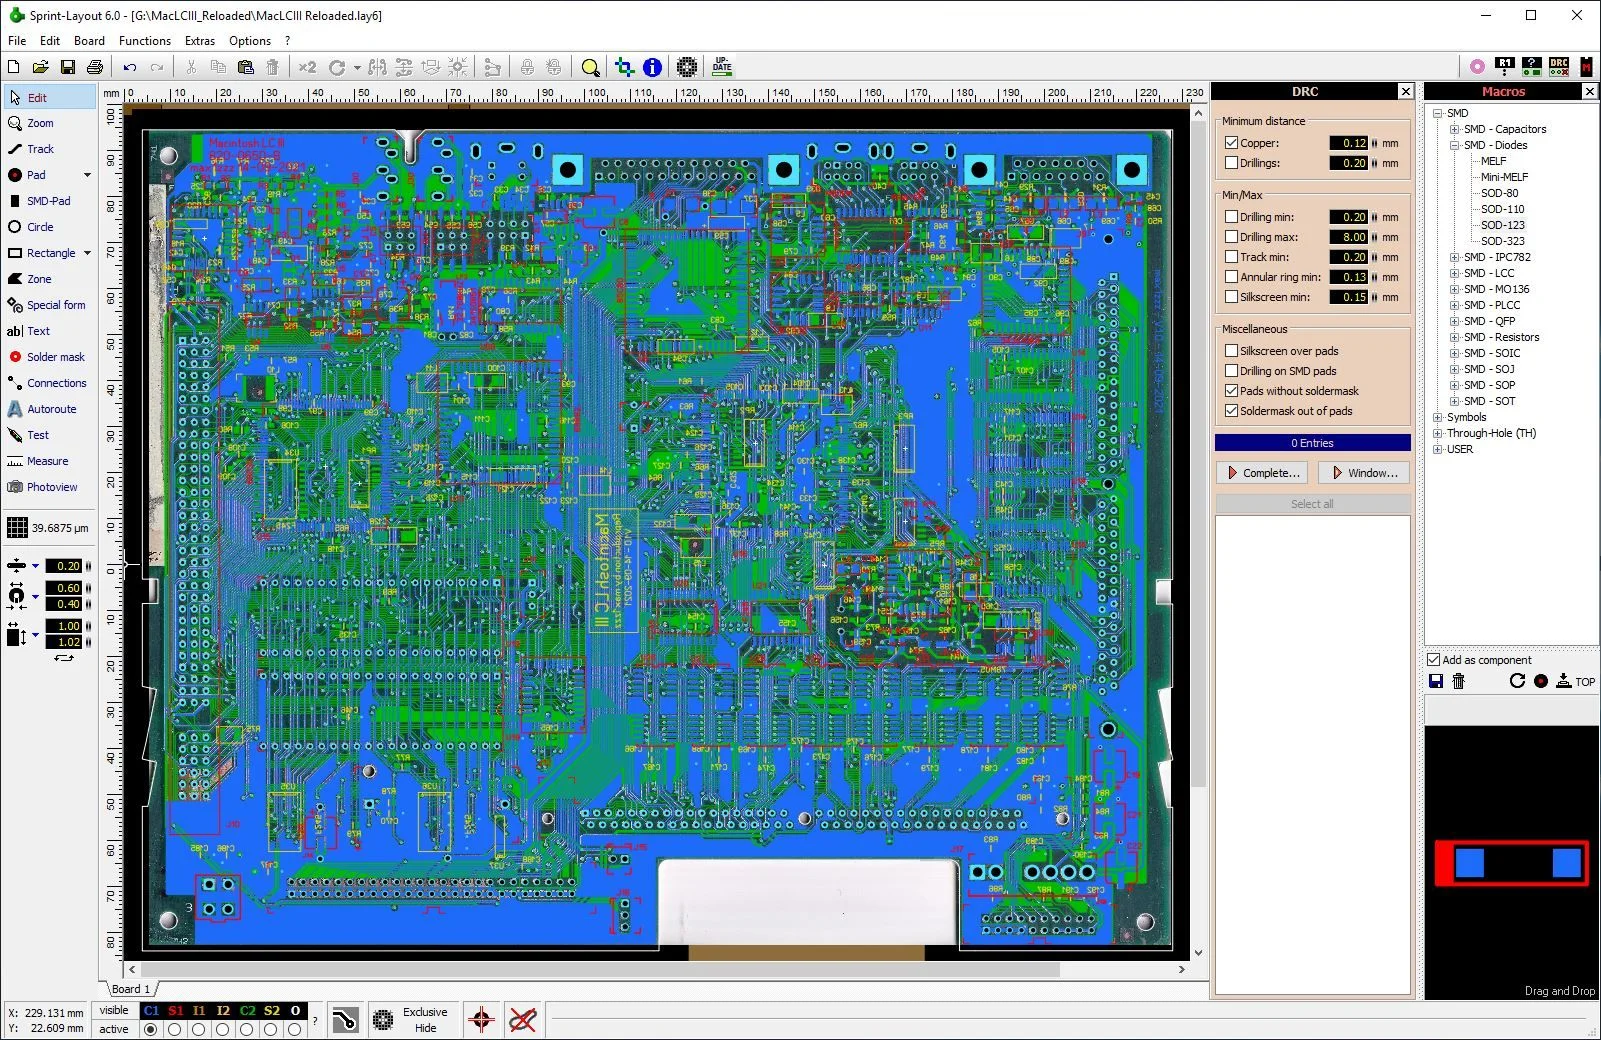The image size is (1601, 1040).
Task: Select the SMD-Pad tool
Action: pyautogui.click(x=48, y=201)
